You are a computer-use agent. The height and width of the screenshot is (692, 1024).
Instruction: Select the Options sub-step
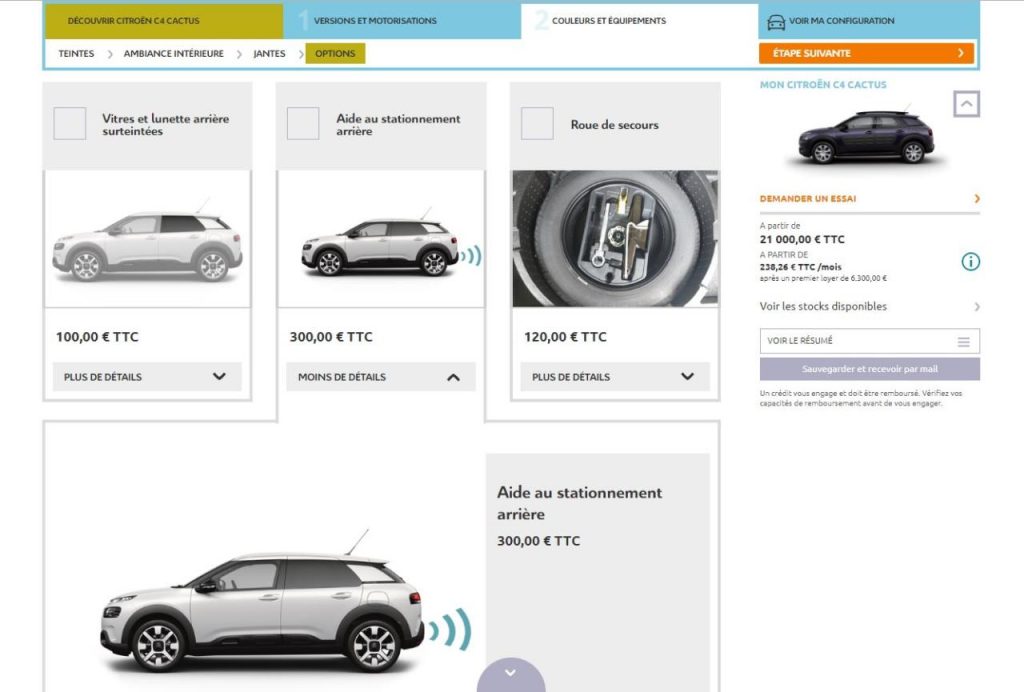coord(335,54)
